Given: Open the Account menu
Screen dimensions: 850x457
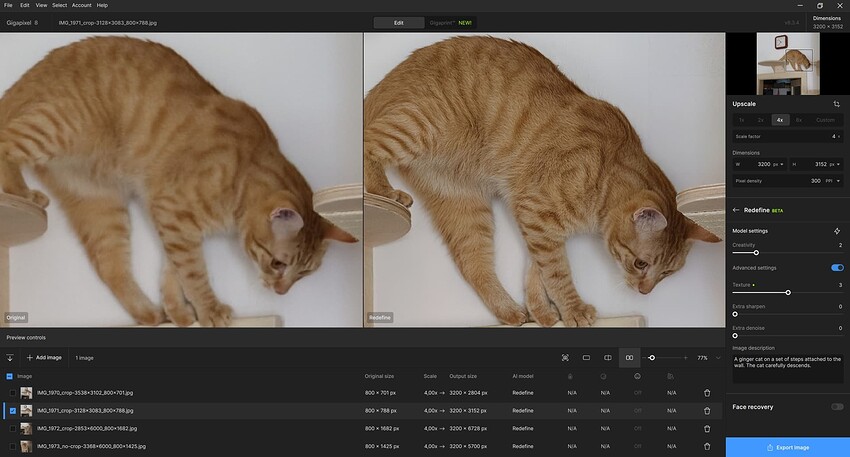Looking at the screenshot, I should point(81,5).
